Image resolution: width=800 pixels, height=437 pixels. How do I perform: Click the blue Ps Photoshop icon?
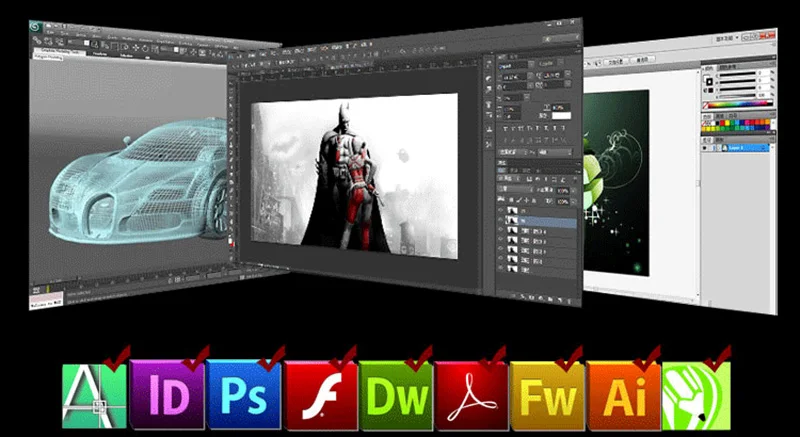point(243,395)
